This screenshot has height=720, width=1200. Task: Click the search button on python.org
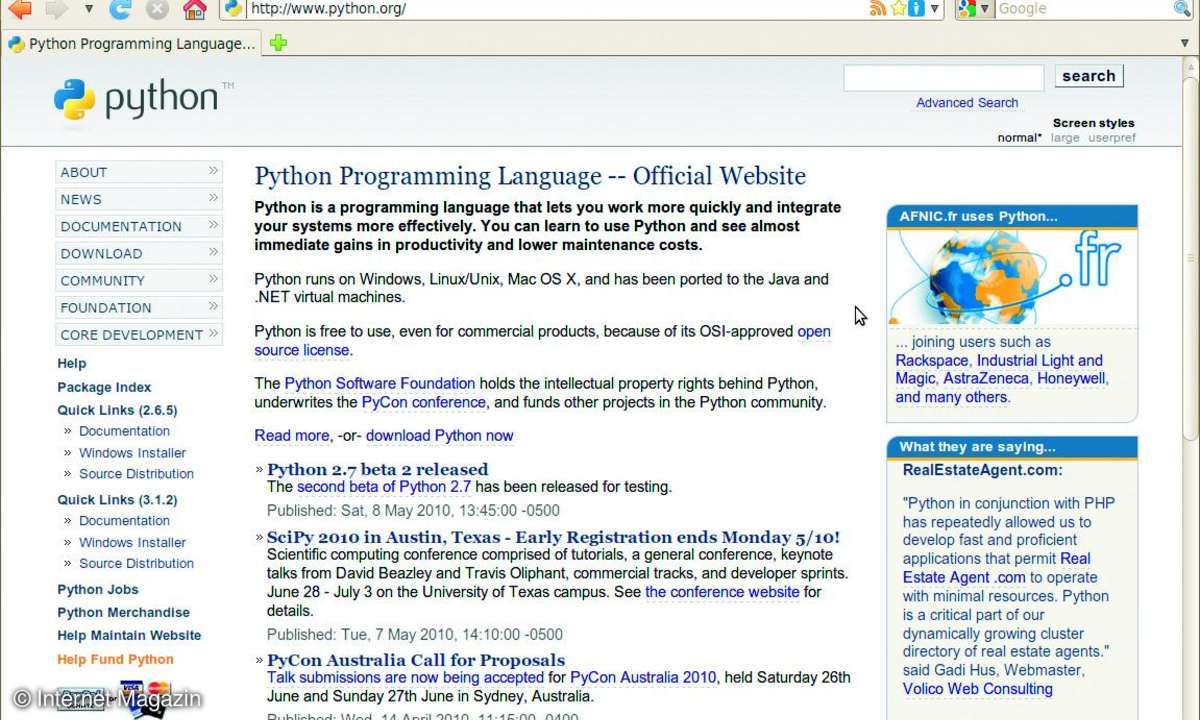pyautogui.click(x=1089, y=76)
